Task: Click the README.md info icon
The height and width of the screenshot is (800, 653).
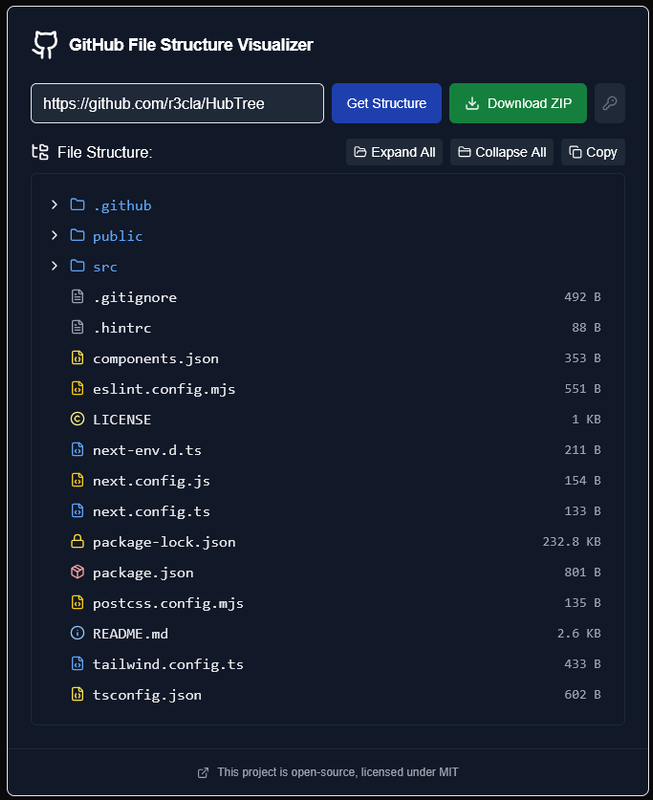Action: [77, 633]
